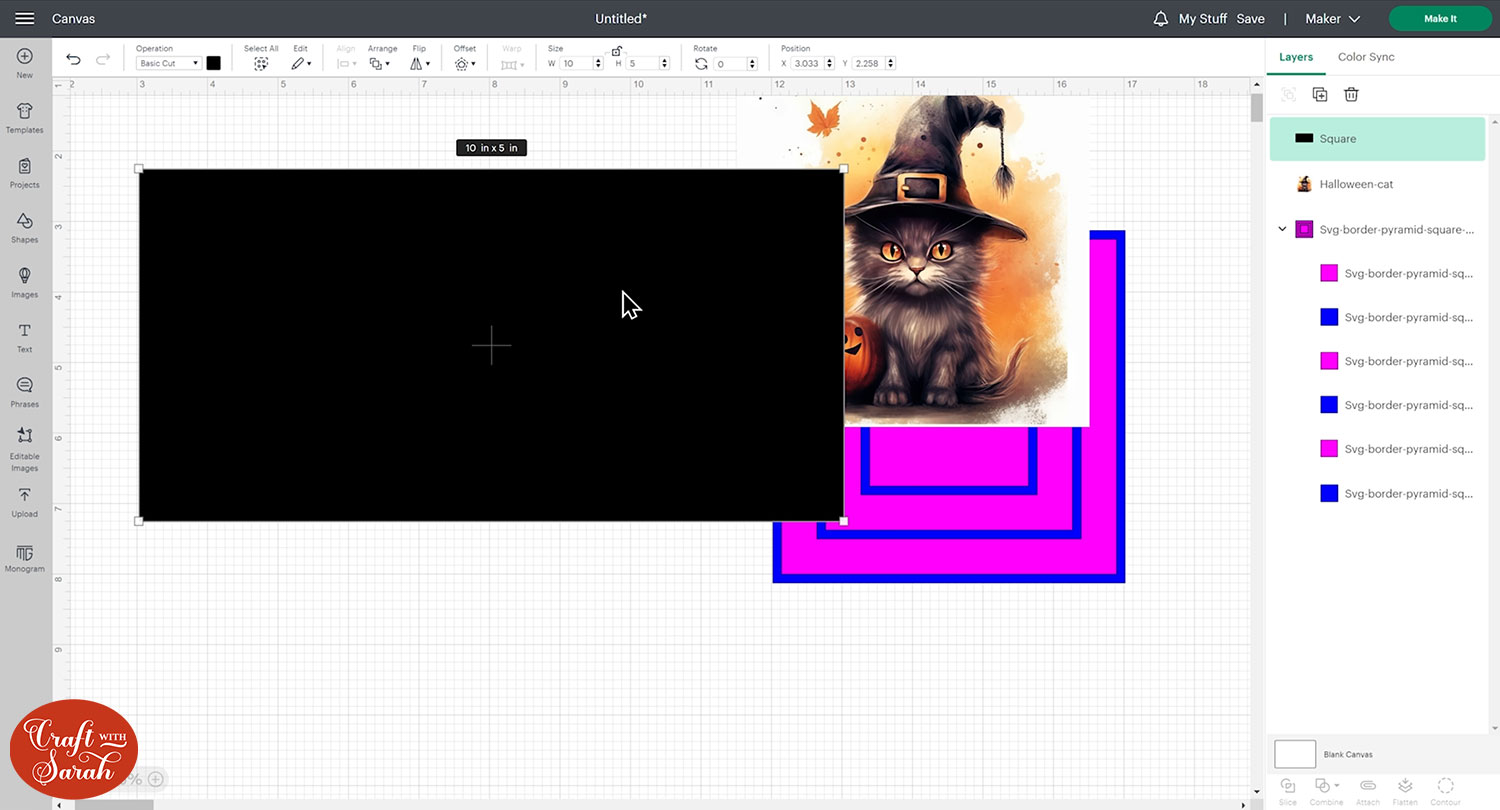Click the Untitled* project title
The width and height of the screenshot is (1500, 810).
(x=621, y=19)
